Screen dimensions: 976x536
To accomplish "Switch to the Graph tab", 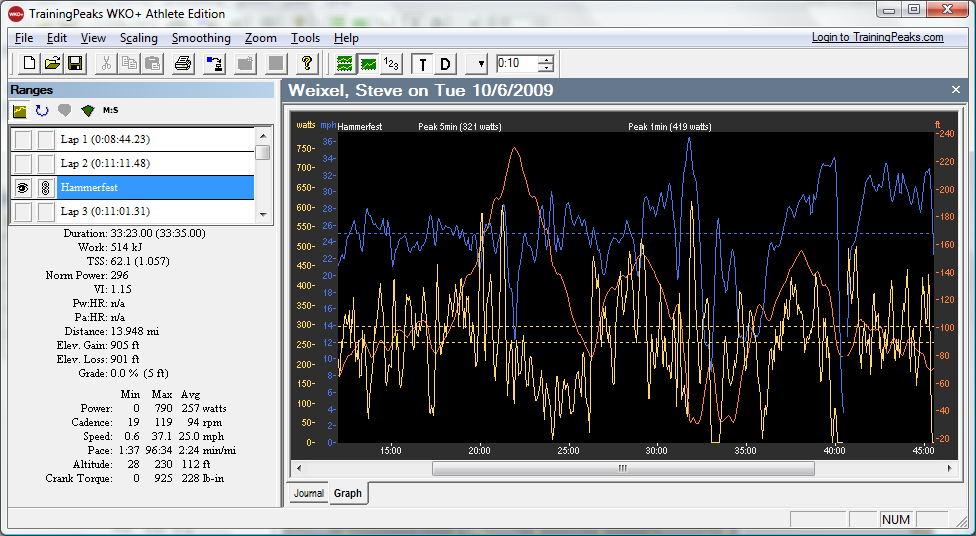I will 347,493.
